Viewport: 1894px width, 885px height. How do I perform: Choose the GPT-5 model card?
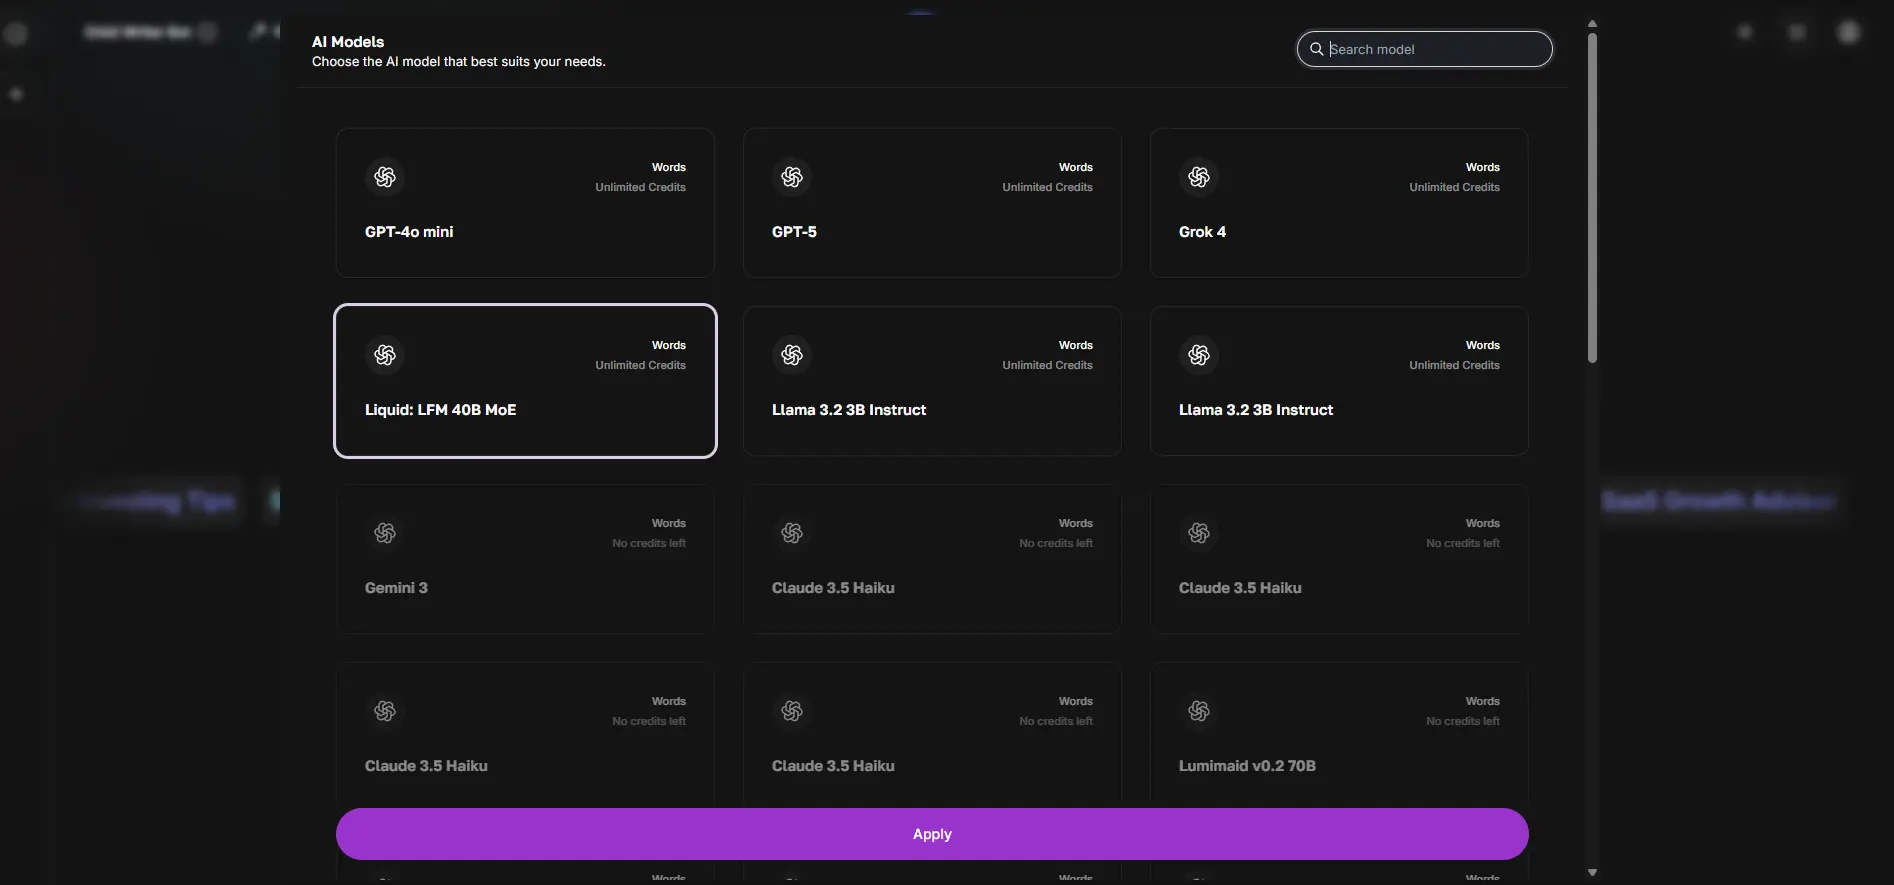[x=932, y=203]
